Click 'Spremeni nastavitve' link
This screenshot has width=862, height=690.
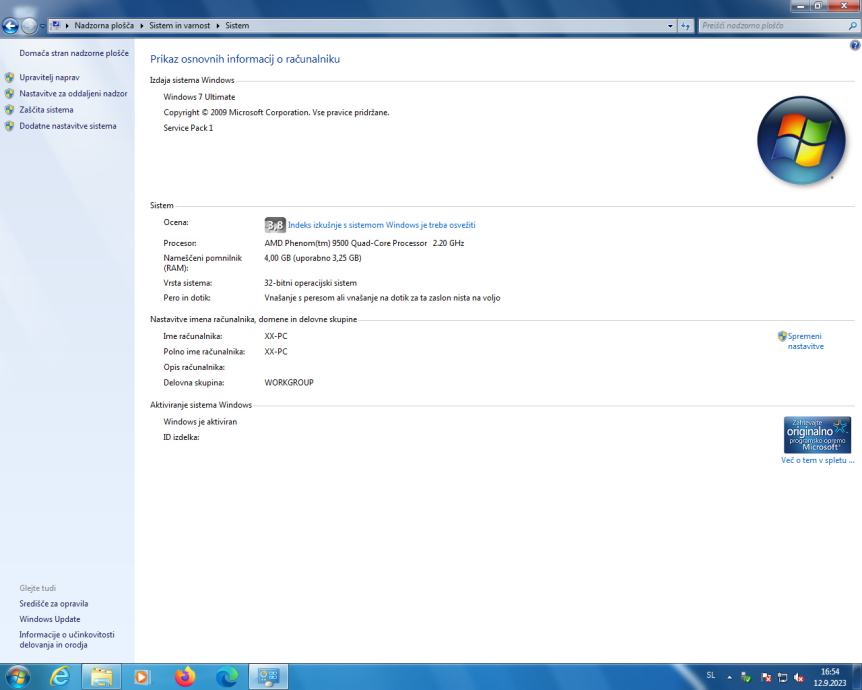click(806, 341)
